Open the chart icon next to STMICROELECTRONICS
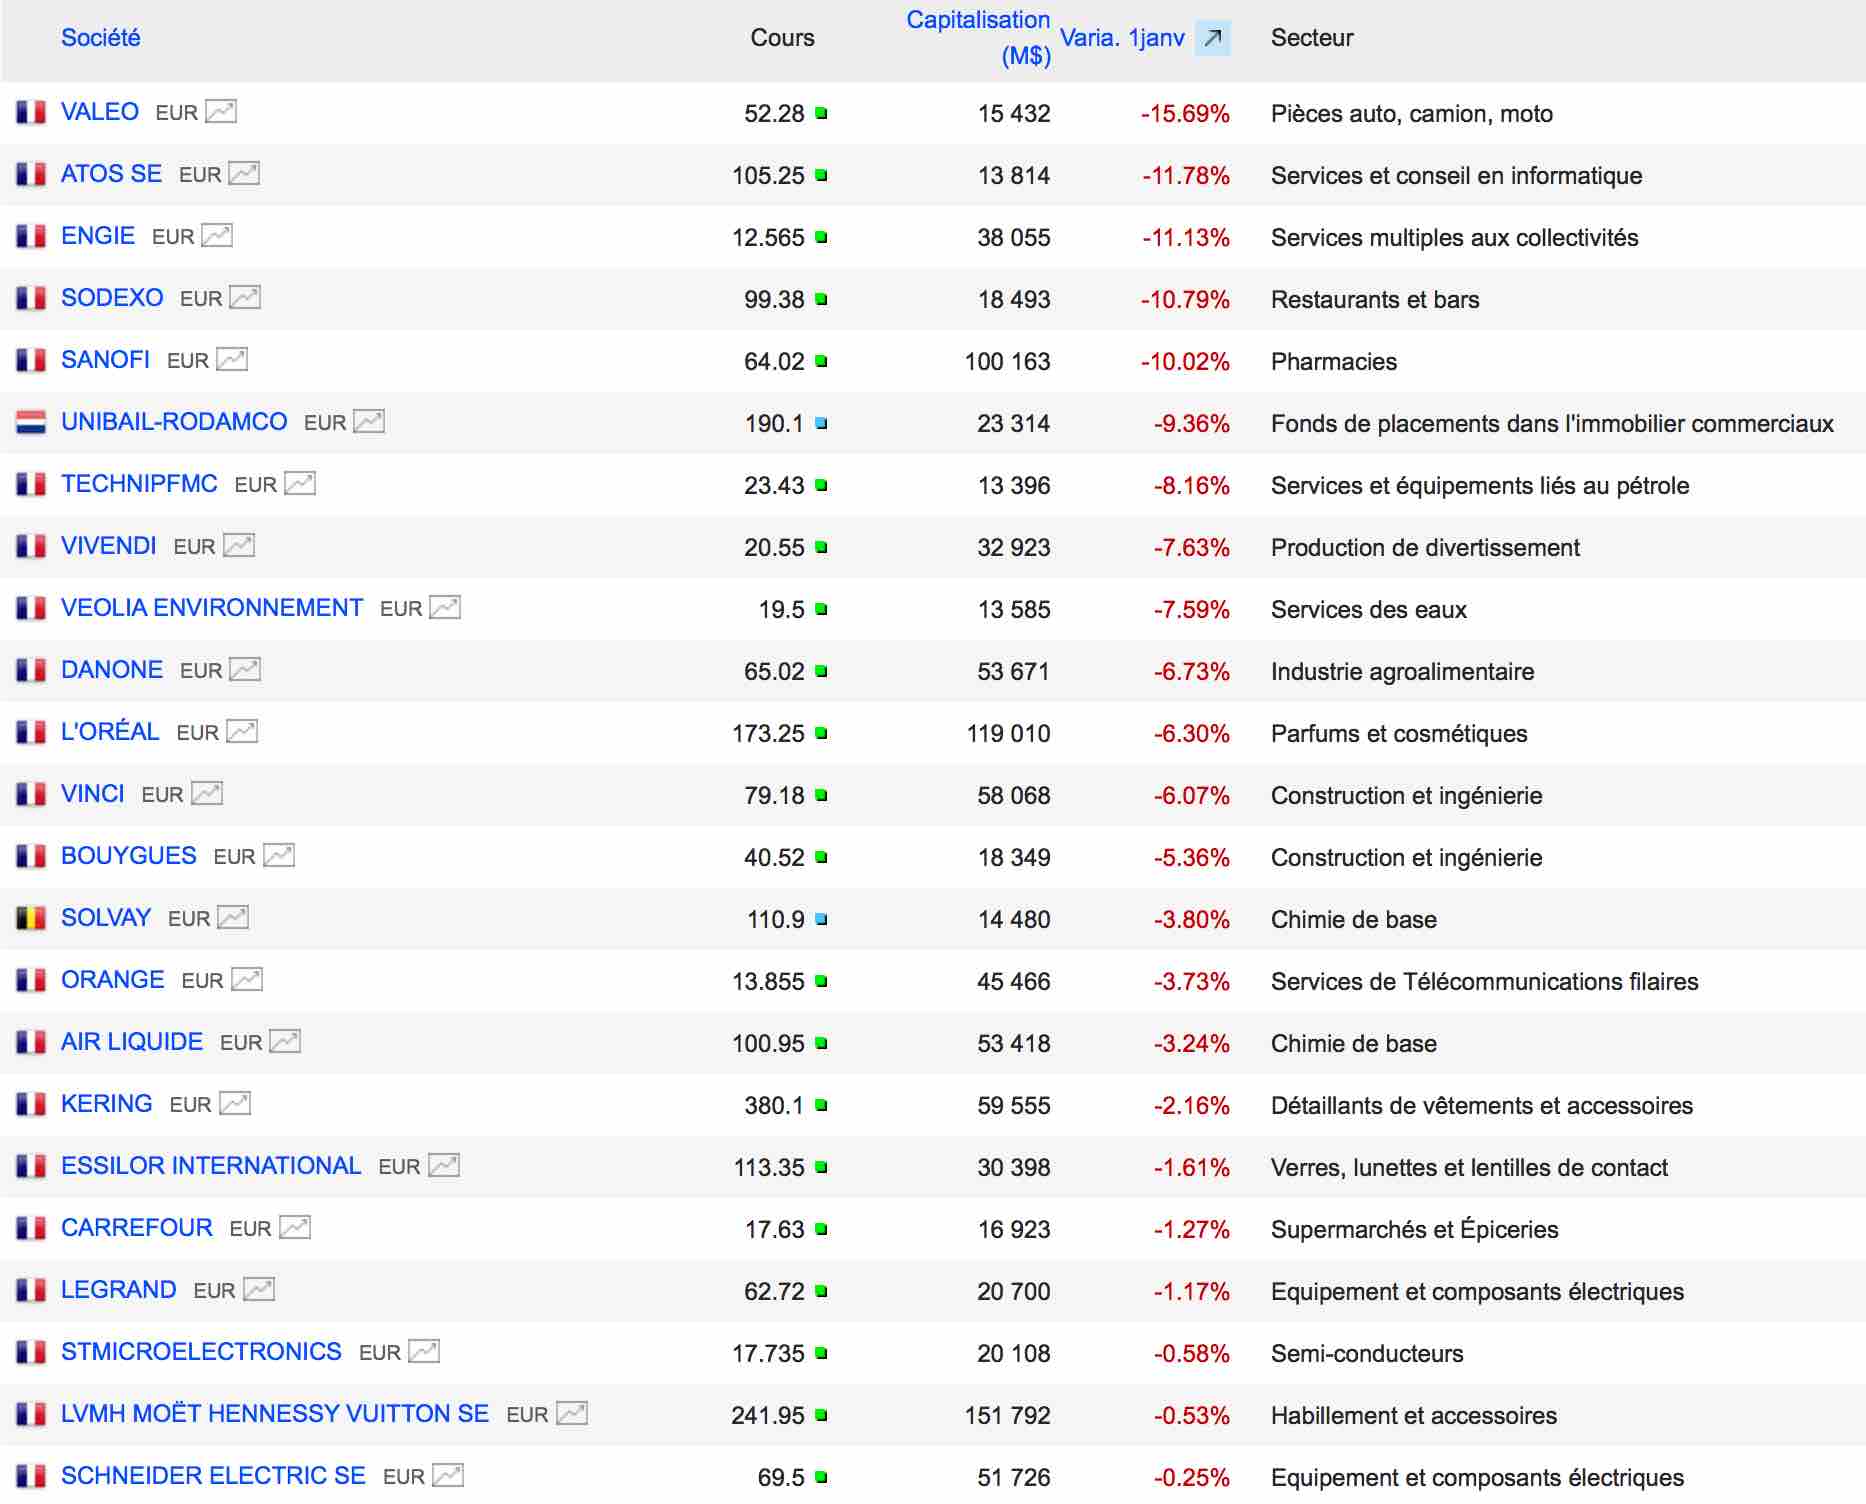This screenshot has width=1866, height=1504. (424, 1351)
